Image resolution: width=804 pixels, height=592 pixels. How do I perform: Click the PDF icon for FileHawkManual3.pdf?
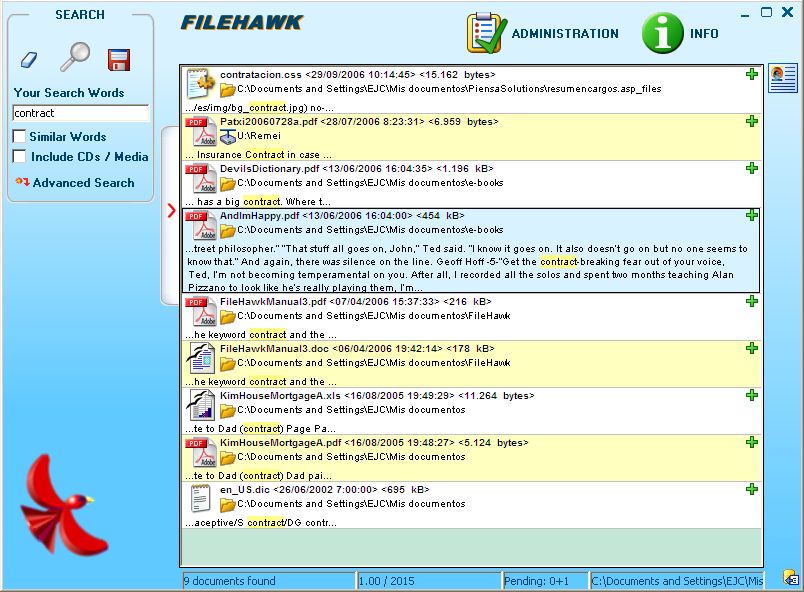tap(200, 312)
